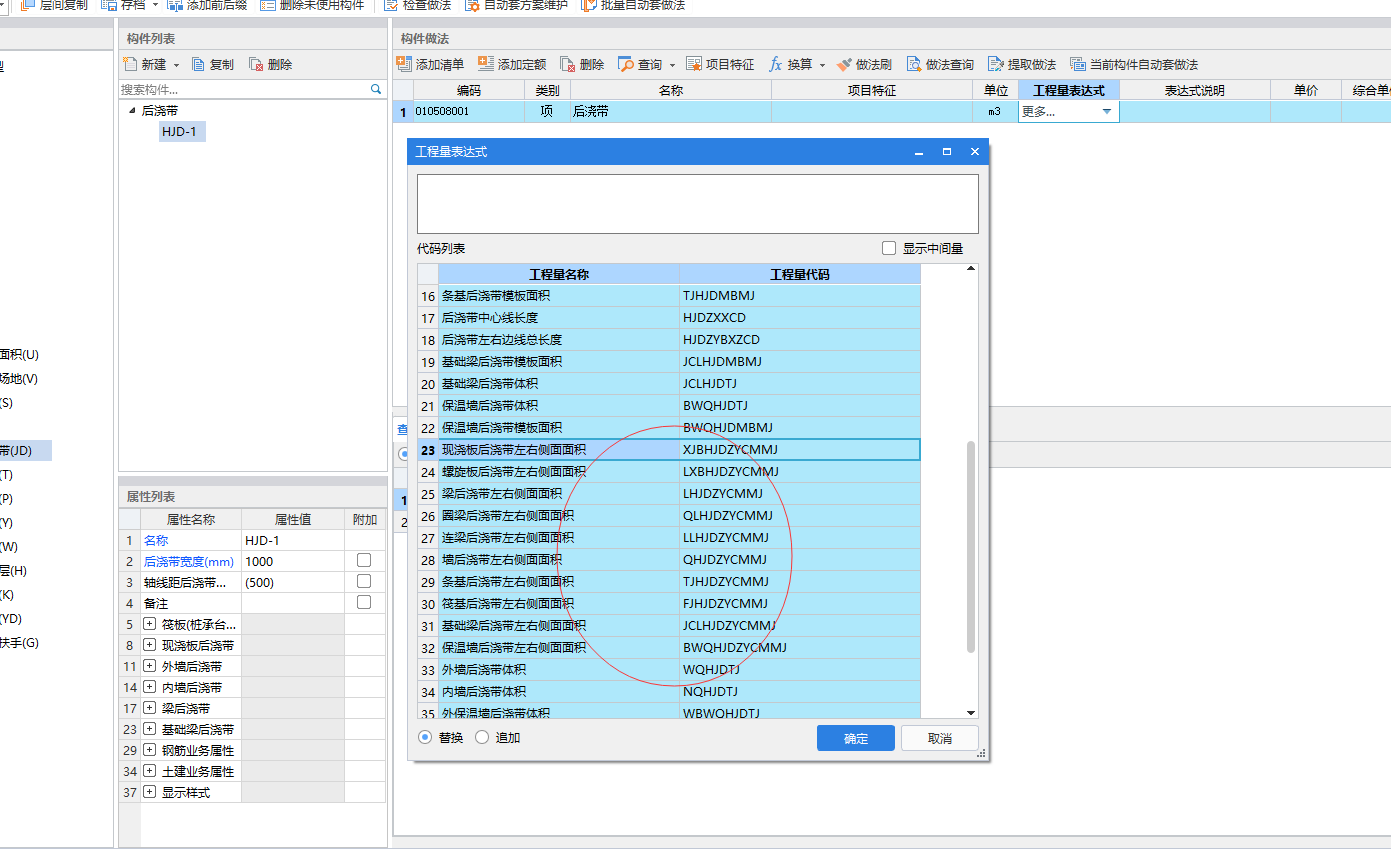Expand the 钢筋业务属性 group
Screen dimensions: 1391x849
150,750
